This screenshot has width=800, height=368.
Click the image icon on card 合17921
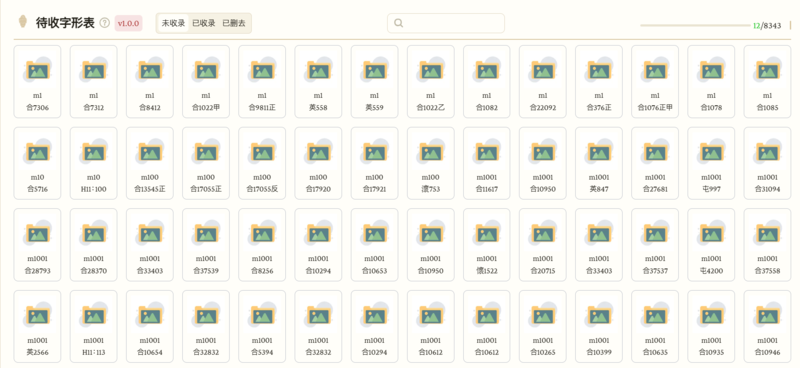(x=374, y=152)
